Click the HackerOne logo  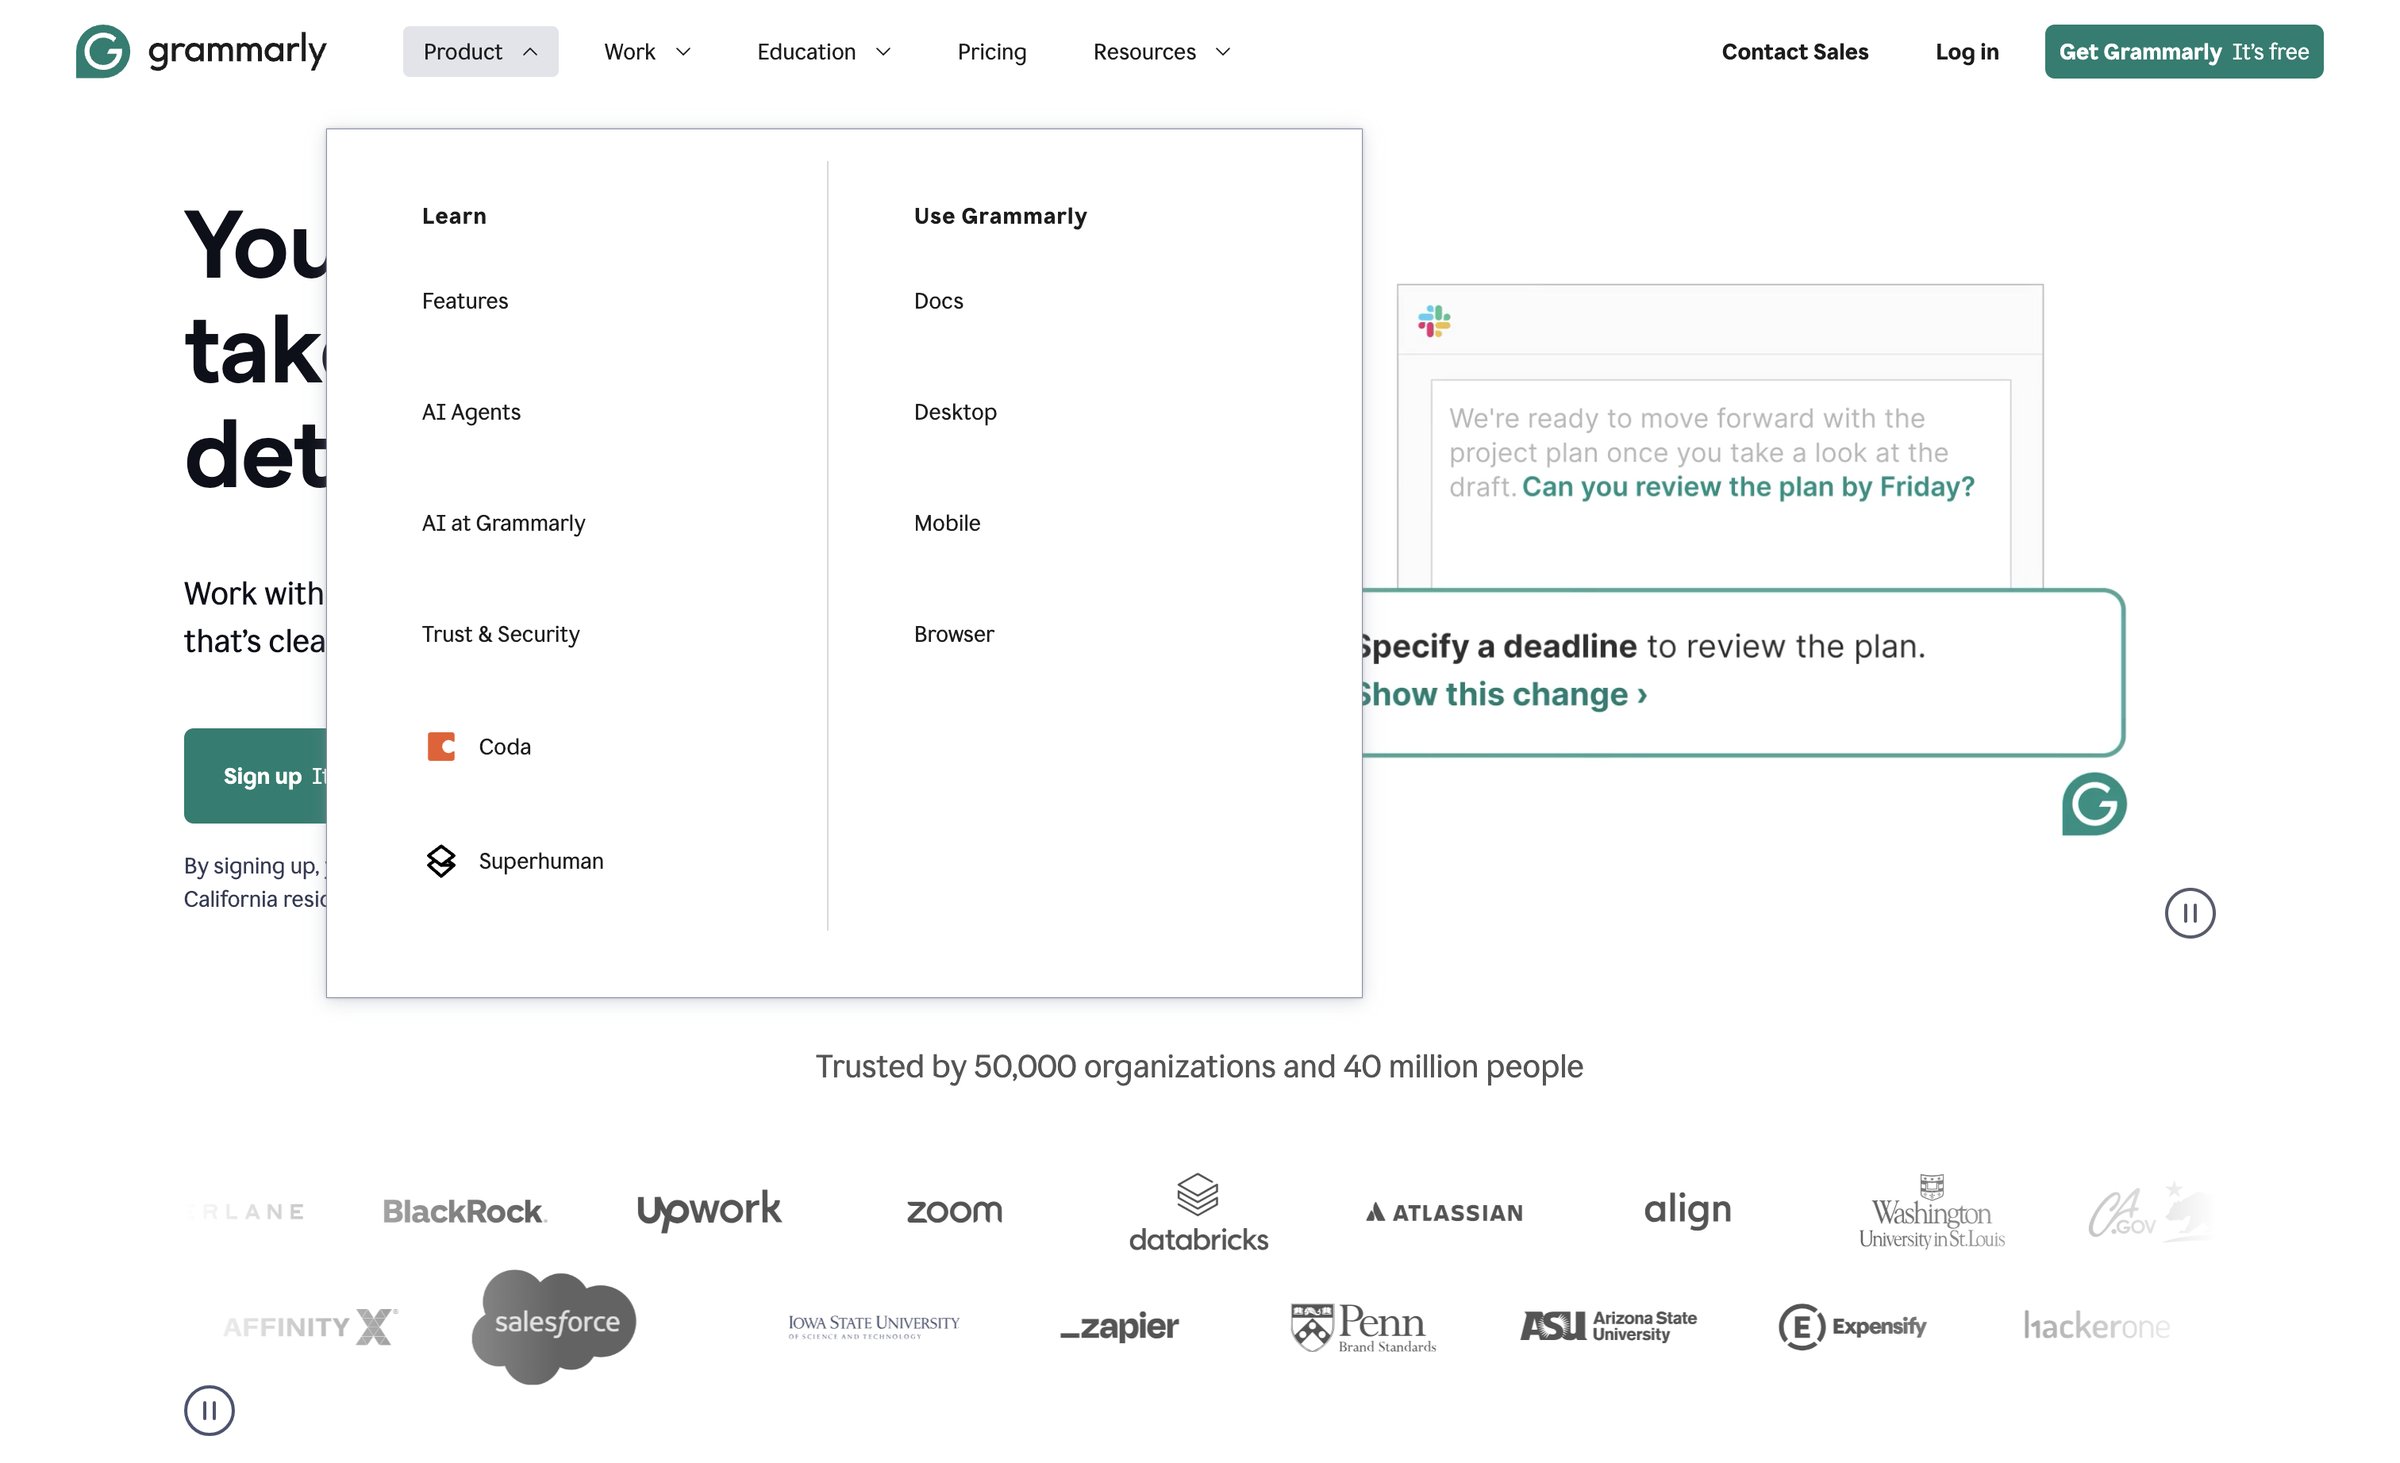click(2096, 1326)
